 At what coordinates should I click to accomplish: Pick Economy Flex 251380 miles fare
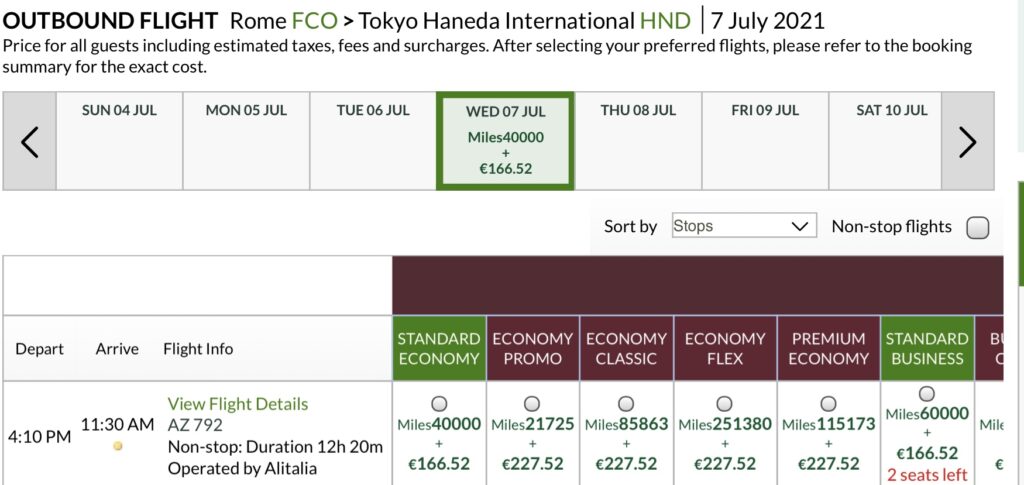[x=724, y=403]
